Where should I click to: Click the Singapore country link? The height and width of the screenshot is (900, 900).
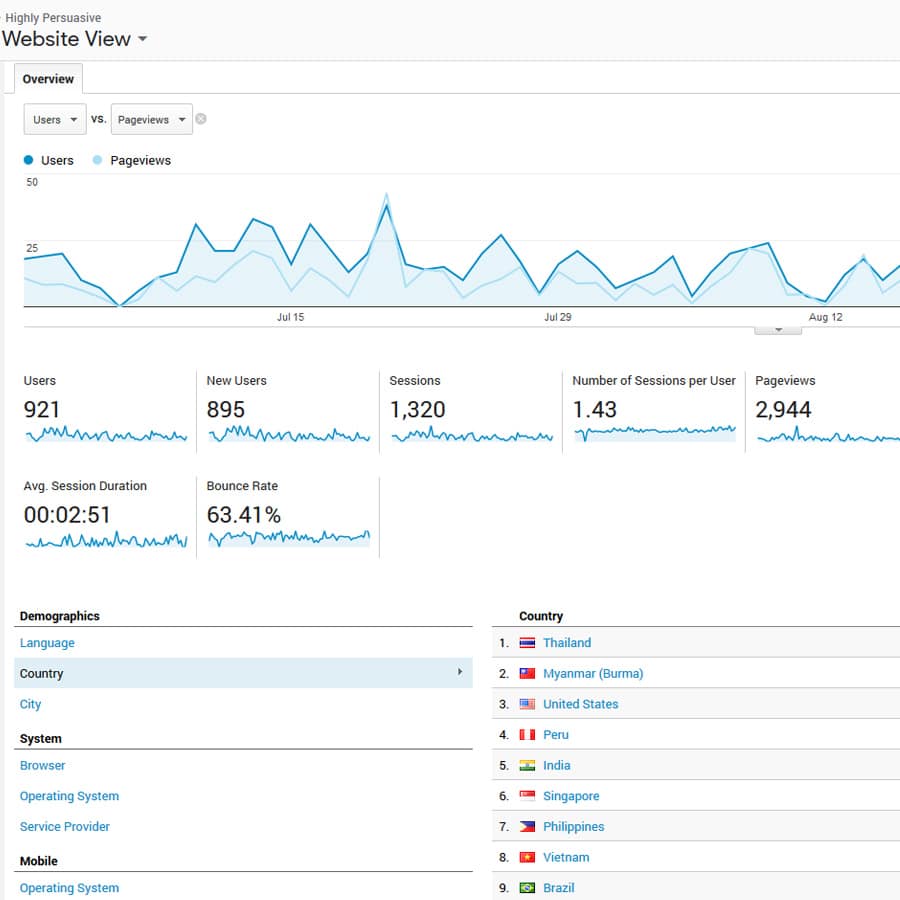[571, 796]
